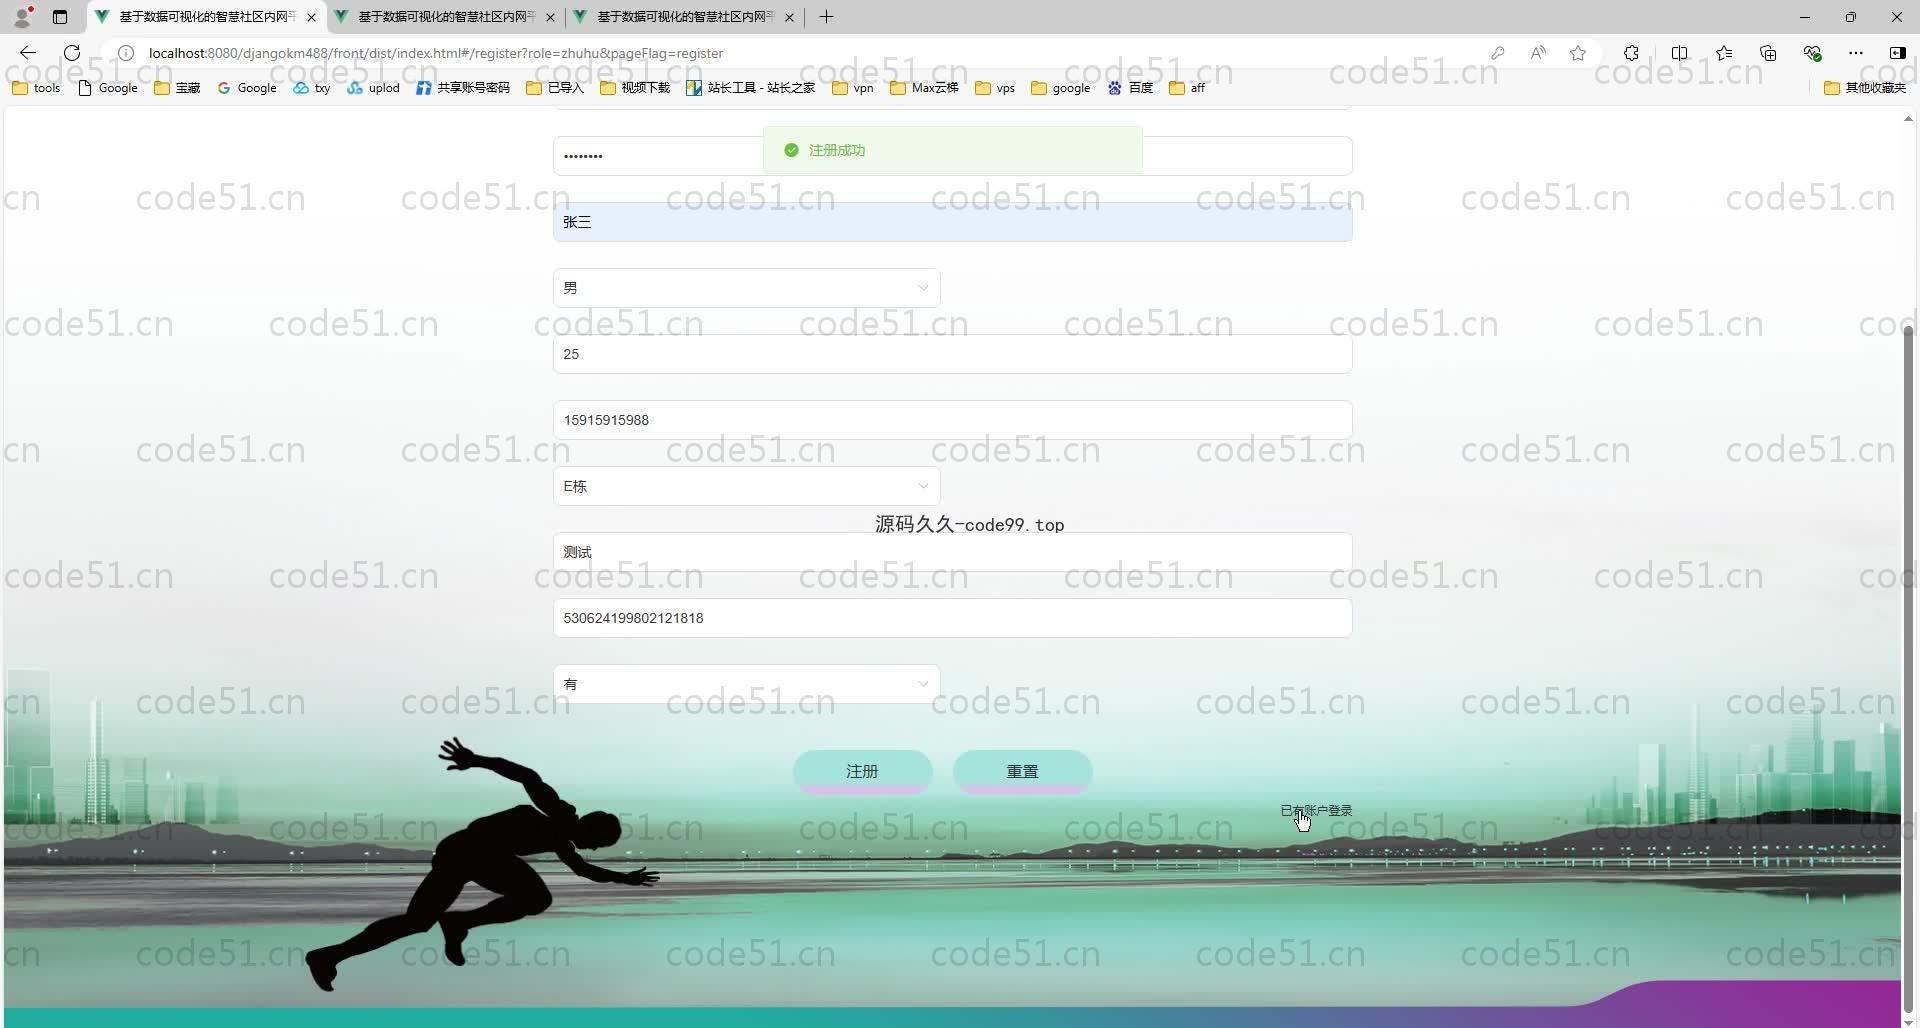Reload the current page
This screenshot has height=1028, width=1920.
coord(72,53)
